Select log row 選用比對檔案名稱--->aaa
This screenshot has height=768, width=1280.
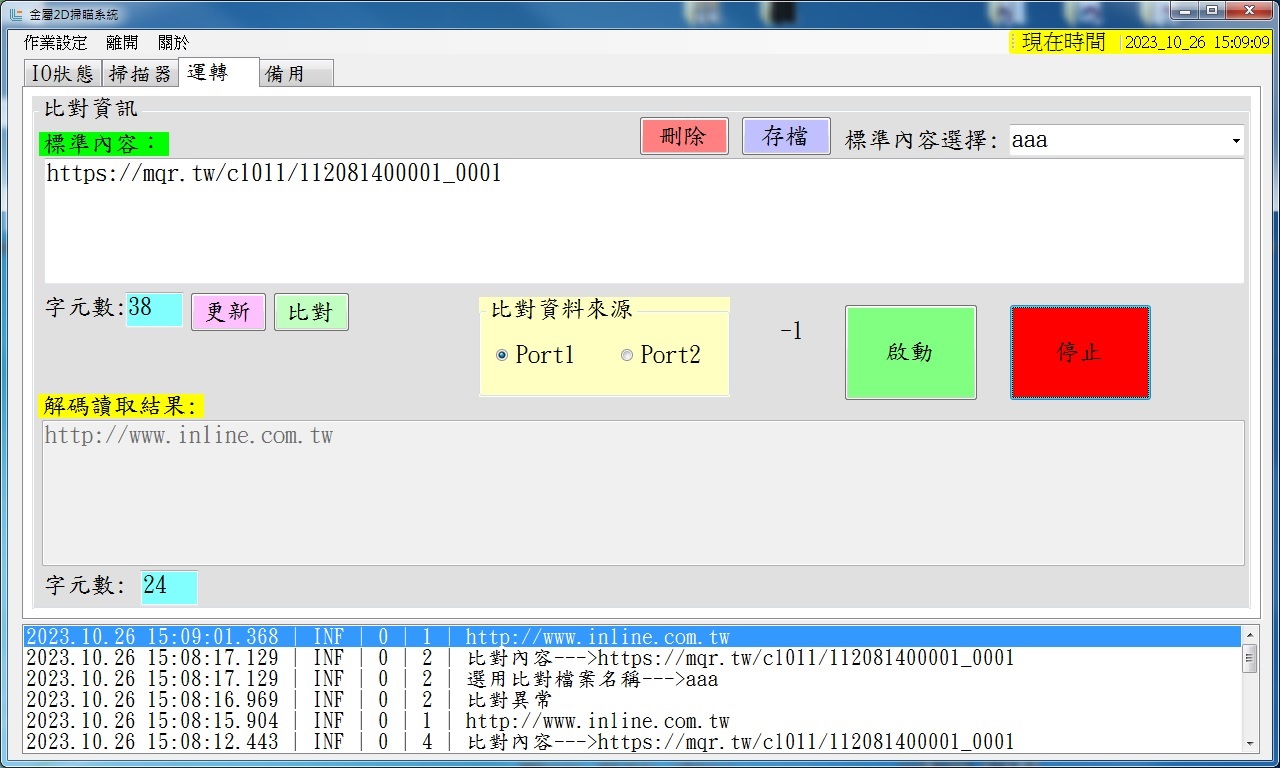pyautogui.click(x=632, y=679)
